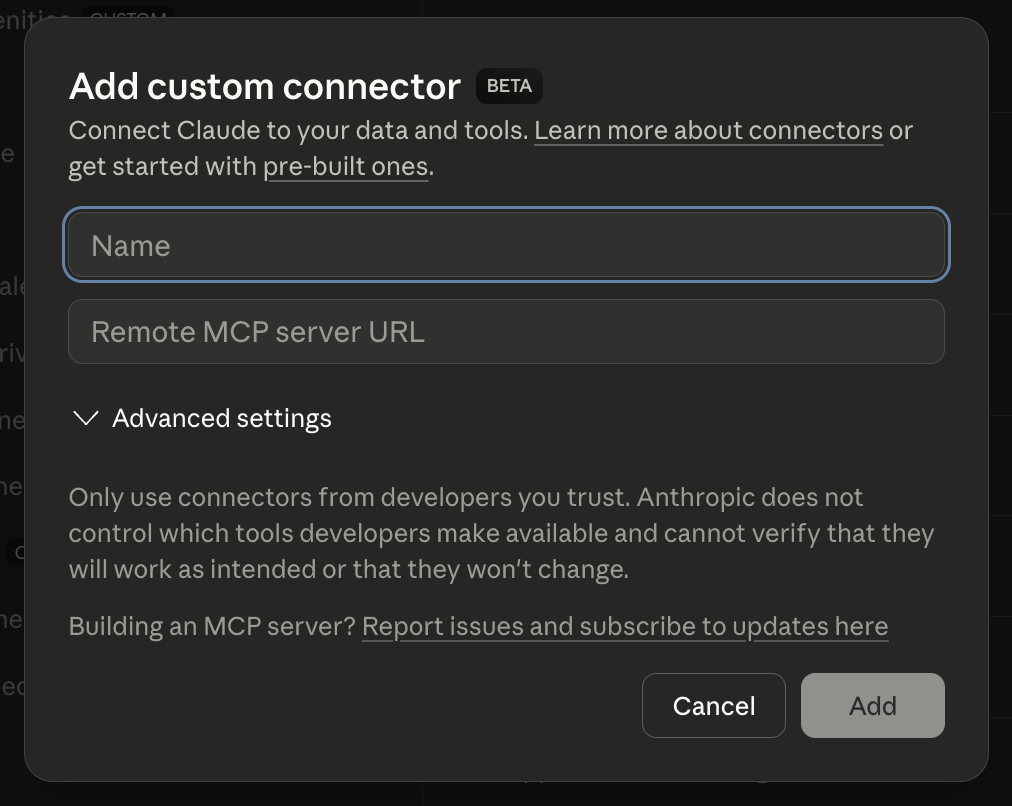Screen dimensions: 1012x806
Task: Click the will work as intended line
Action: coord(348,570)
